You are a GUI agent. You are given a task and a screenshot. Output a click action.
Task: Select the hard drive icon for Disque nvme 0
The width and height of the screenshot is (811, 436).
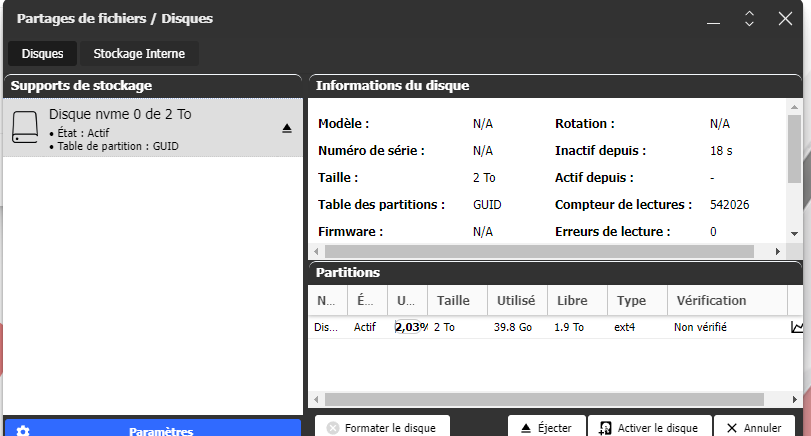click(x=25, y=128)
